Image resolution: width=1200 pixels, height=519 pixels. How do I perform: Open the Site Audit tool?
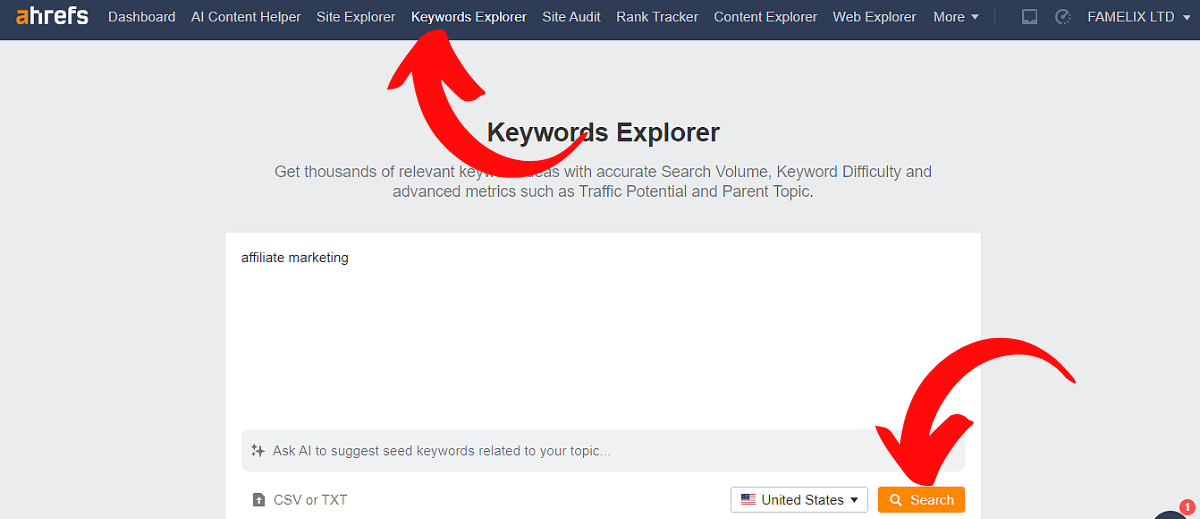click(572, 17)
